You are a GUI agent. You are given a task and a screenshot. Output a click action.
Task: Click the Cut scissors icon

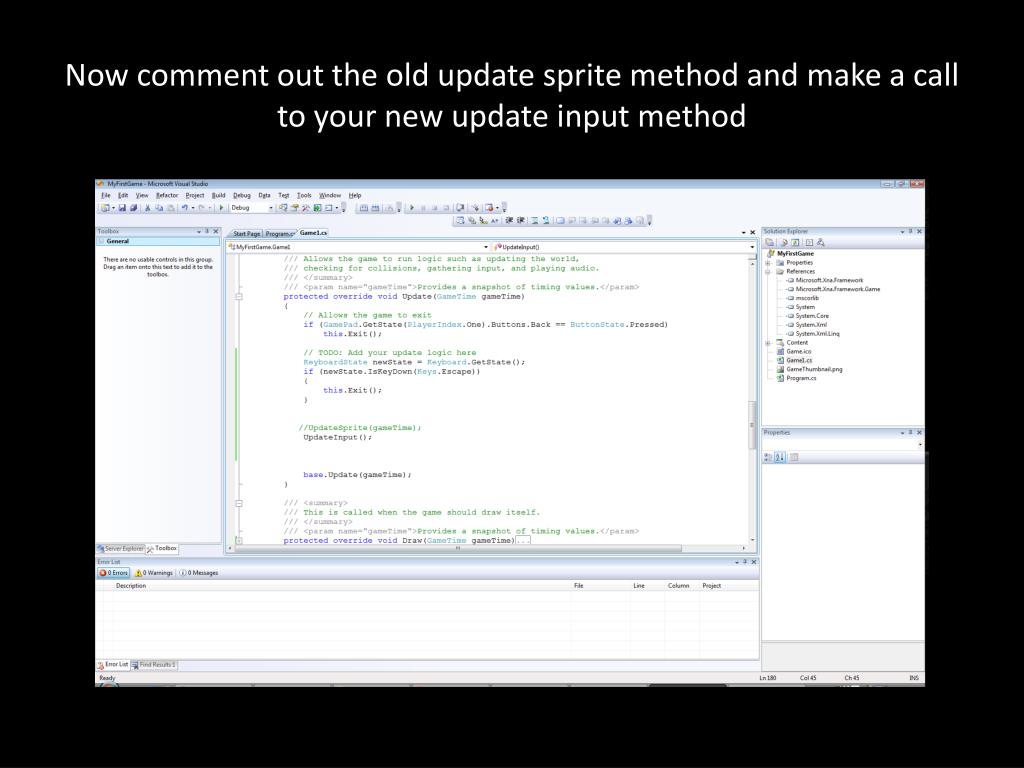click(x=148, y=208)
